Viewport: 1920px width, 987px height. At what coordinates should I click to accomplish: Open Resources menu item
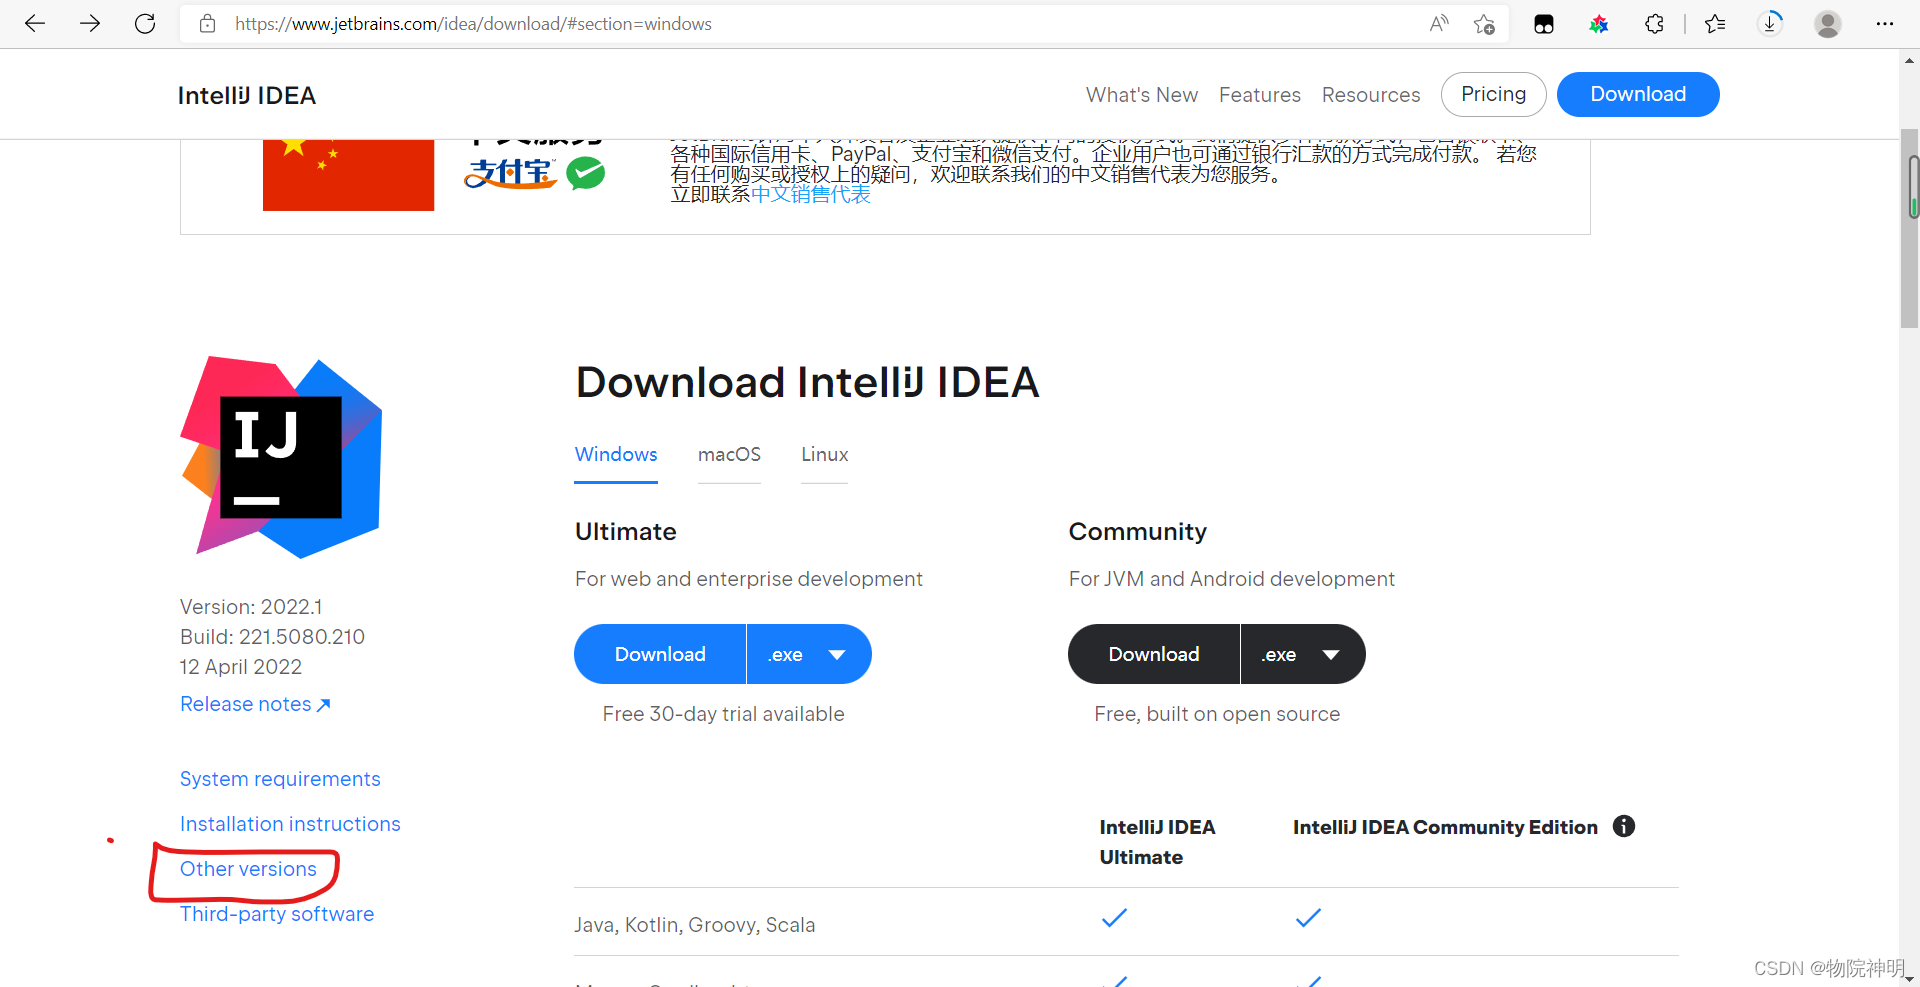[1371, 95]
